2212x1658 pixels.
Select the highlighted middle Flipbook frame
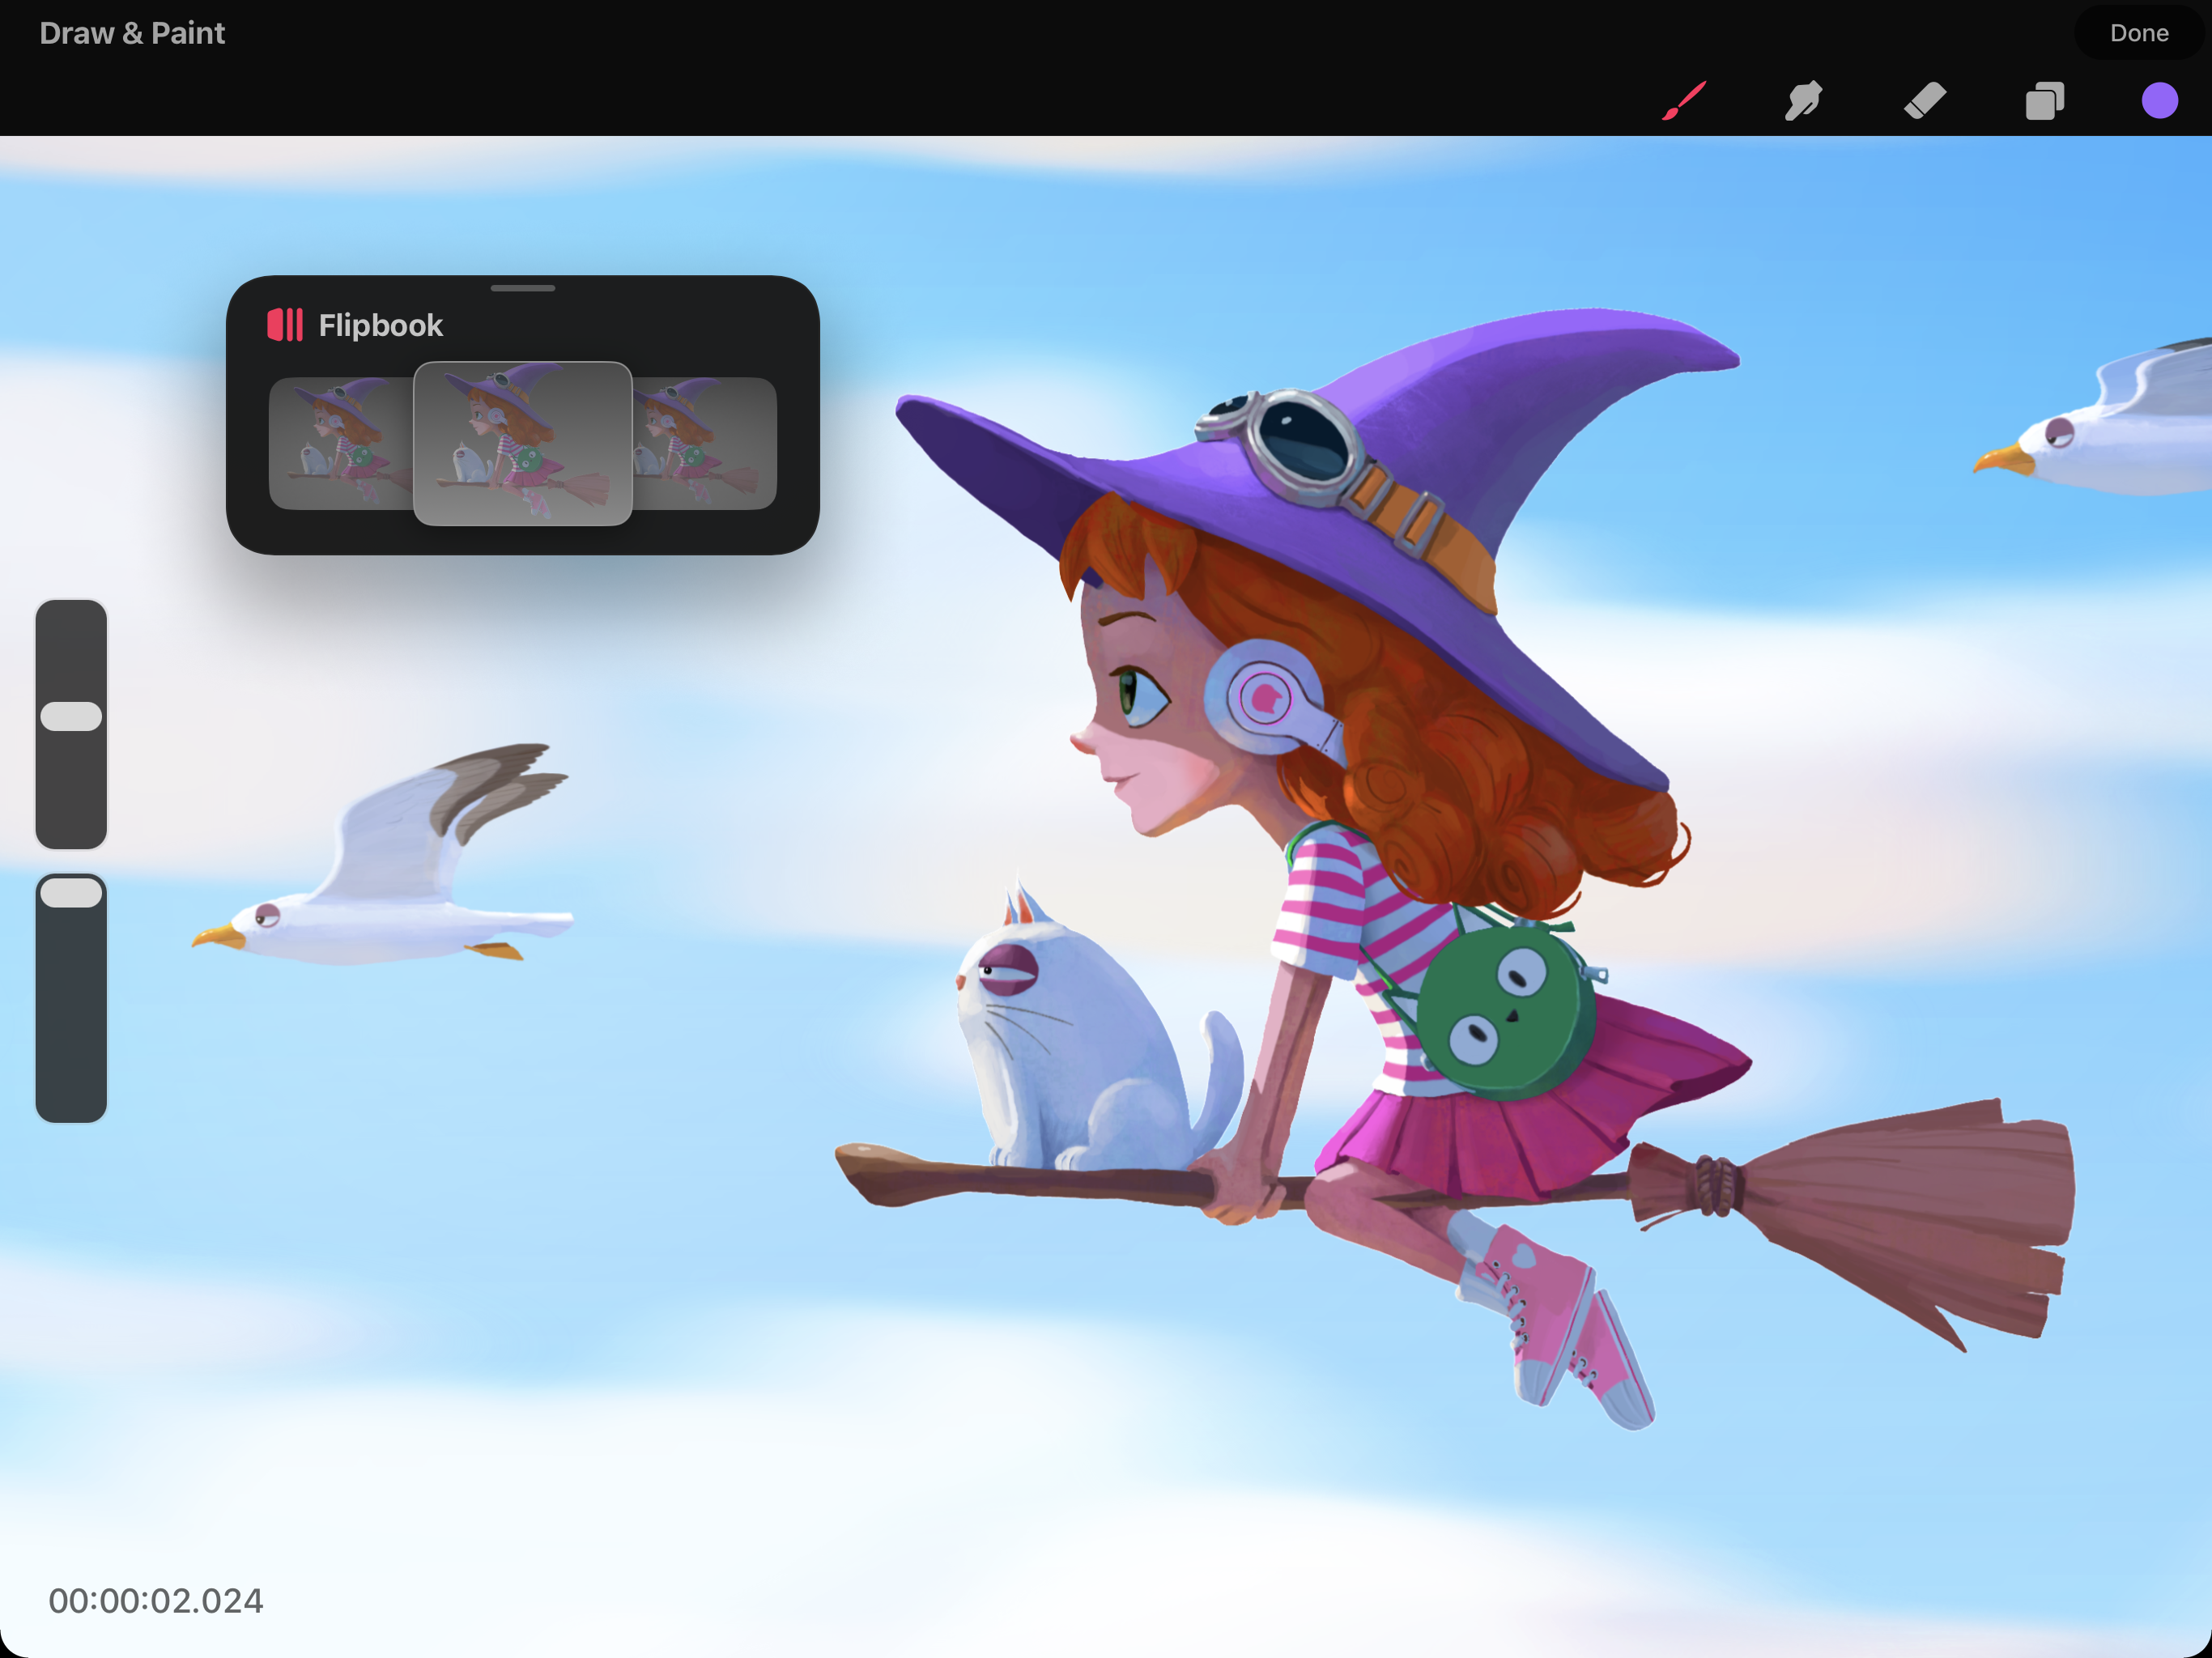pyautogui.click(x=522, y=443)
